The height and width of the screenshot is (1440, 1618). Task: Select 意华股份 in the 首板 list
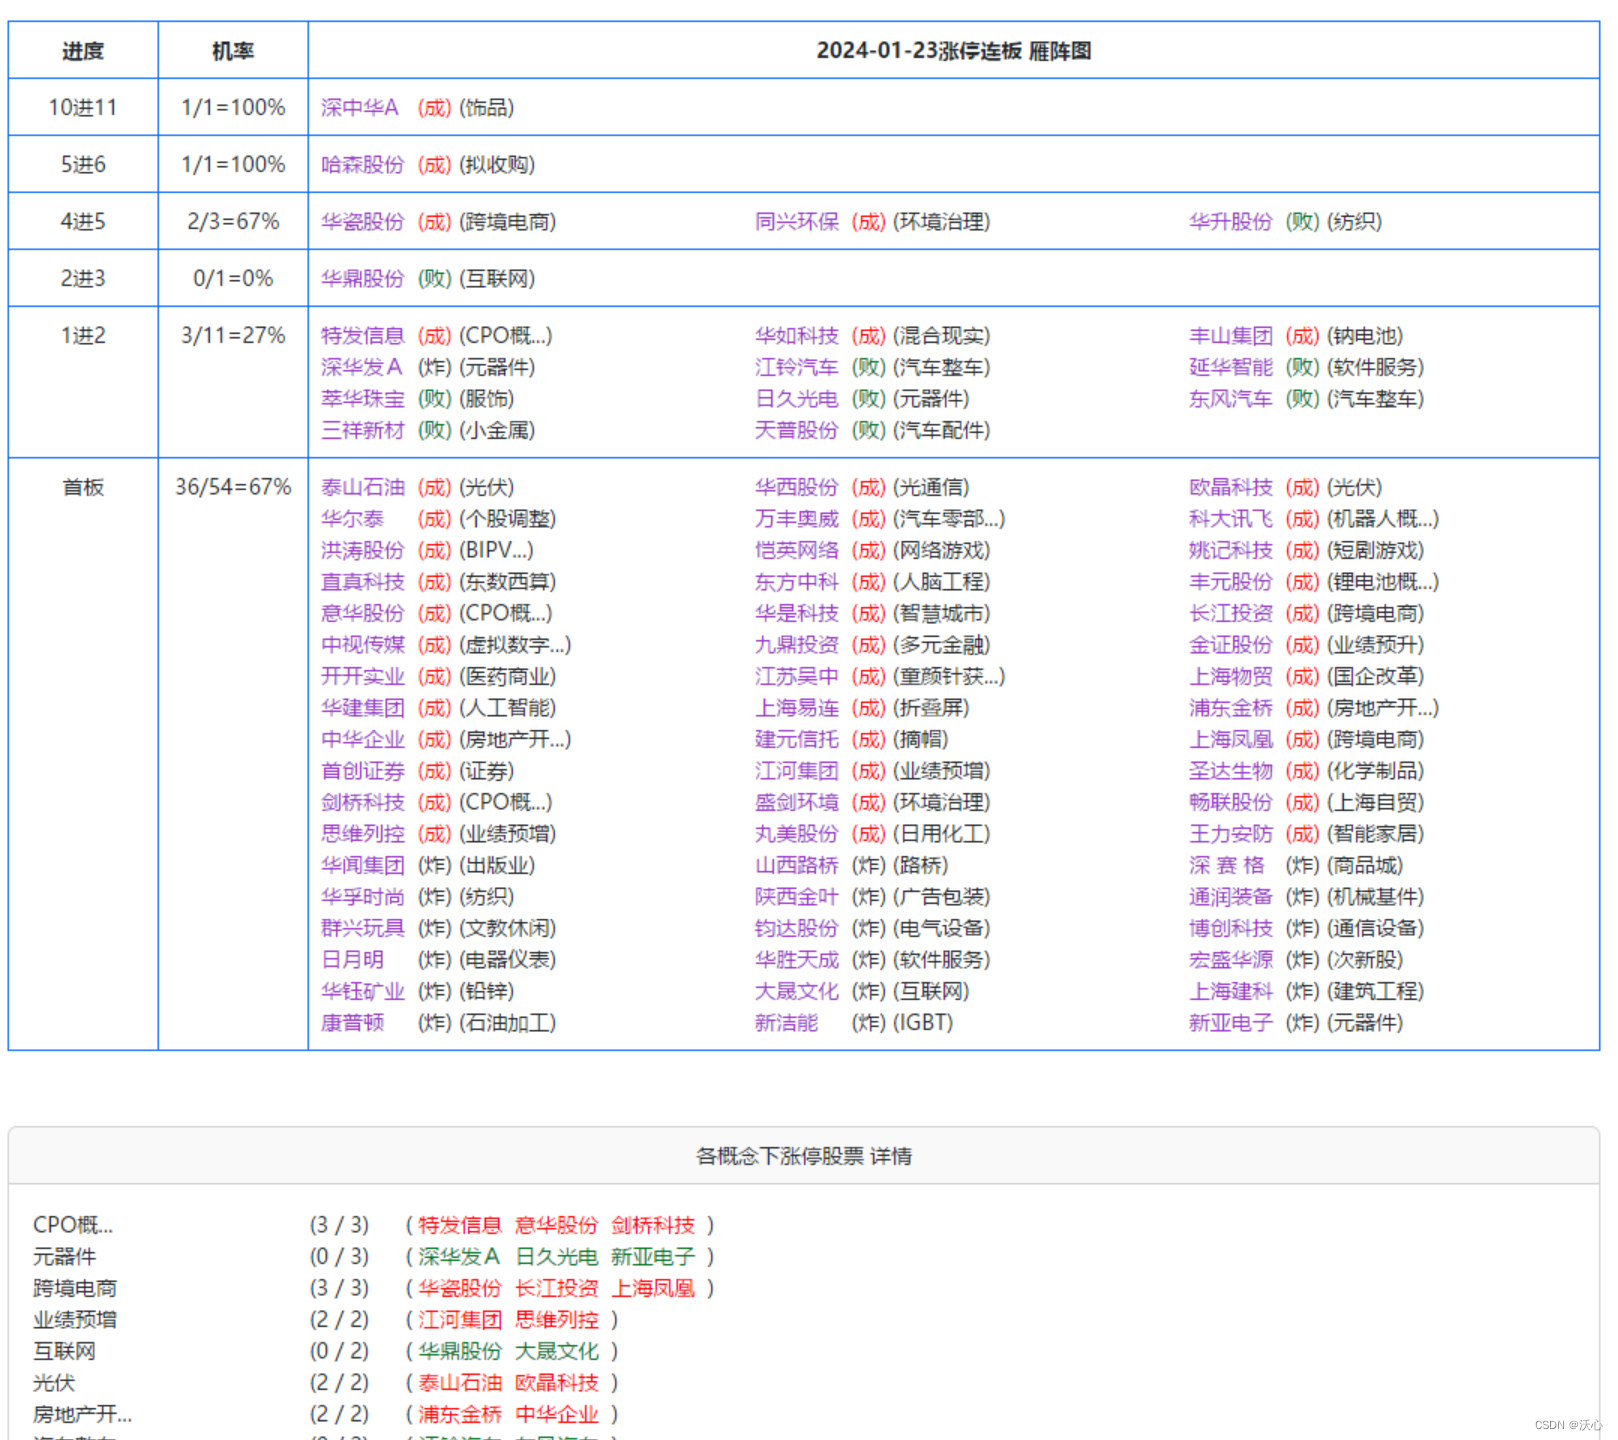click(x=363, y=614)
